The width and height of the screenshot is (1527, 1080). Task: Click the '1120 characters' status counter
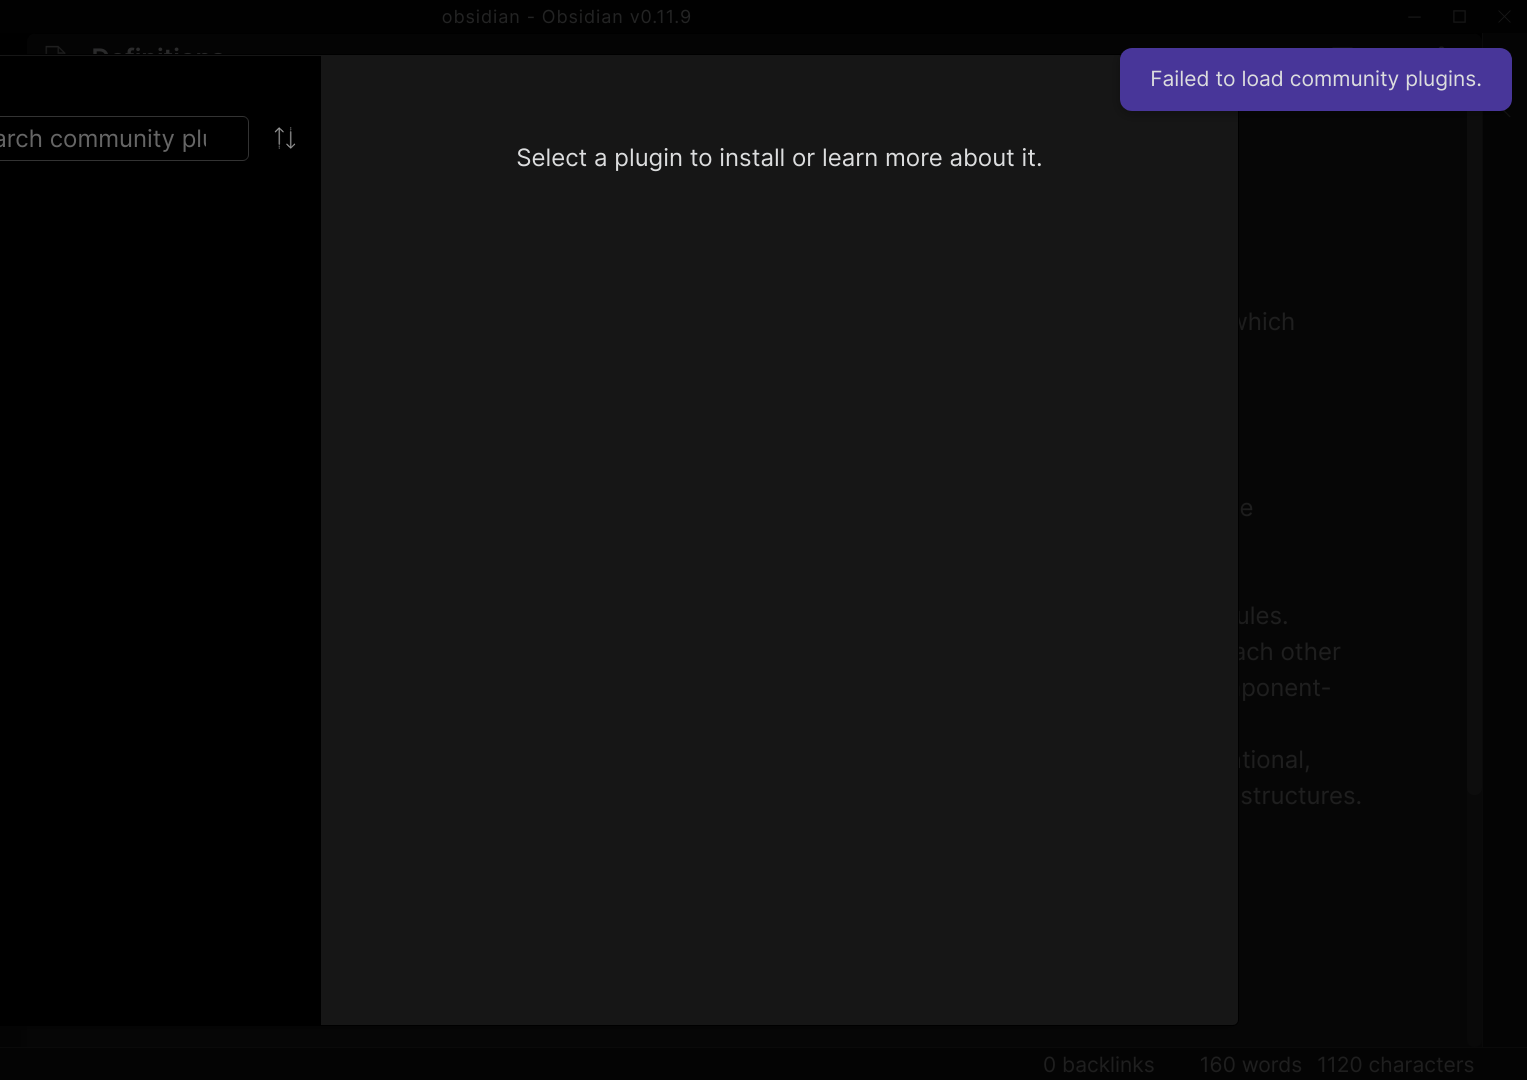coord(1395,1065)
